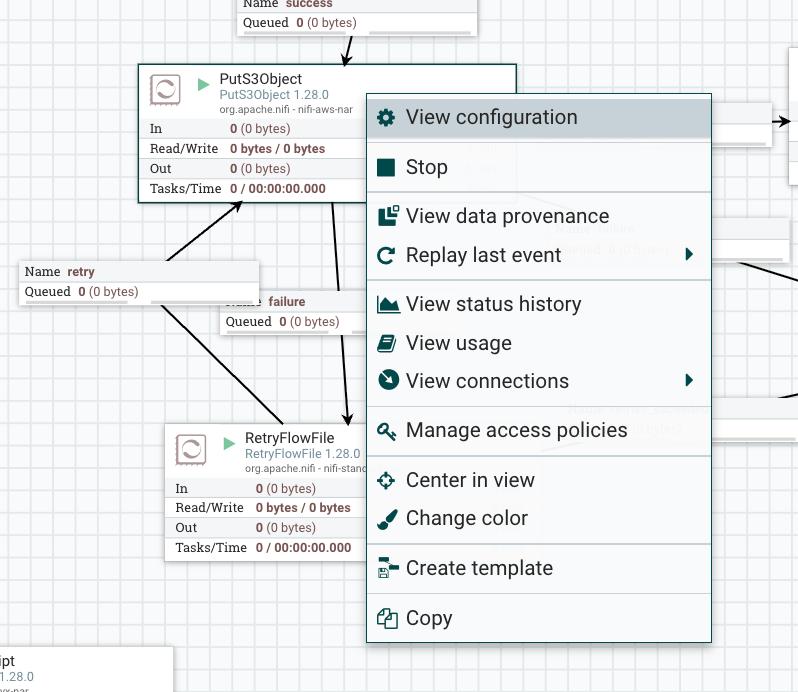Screen dimensions: 798x692
Task: Click the PutS3Object processor icon
Action: 165,89
